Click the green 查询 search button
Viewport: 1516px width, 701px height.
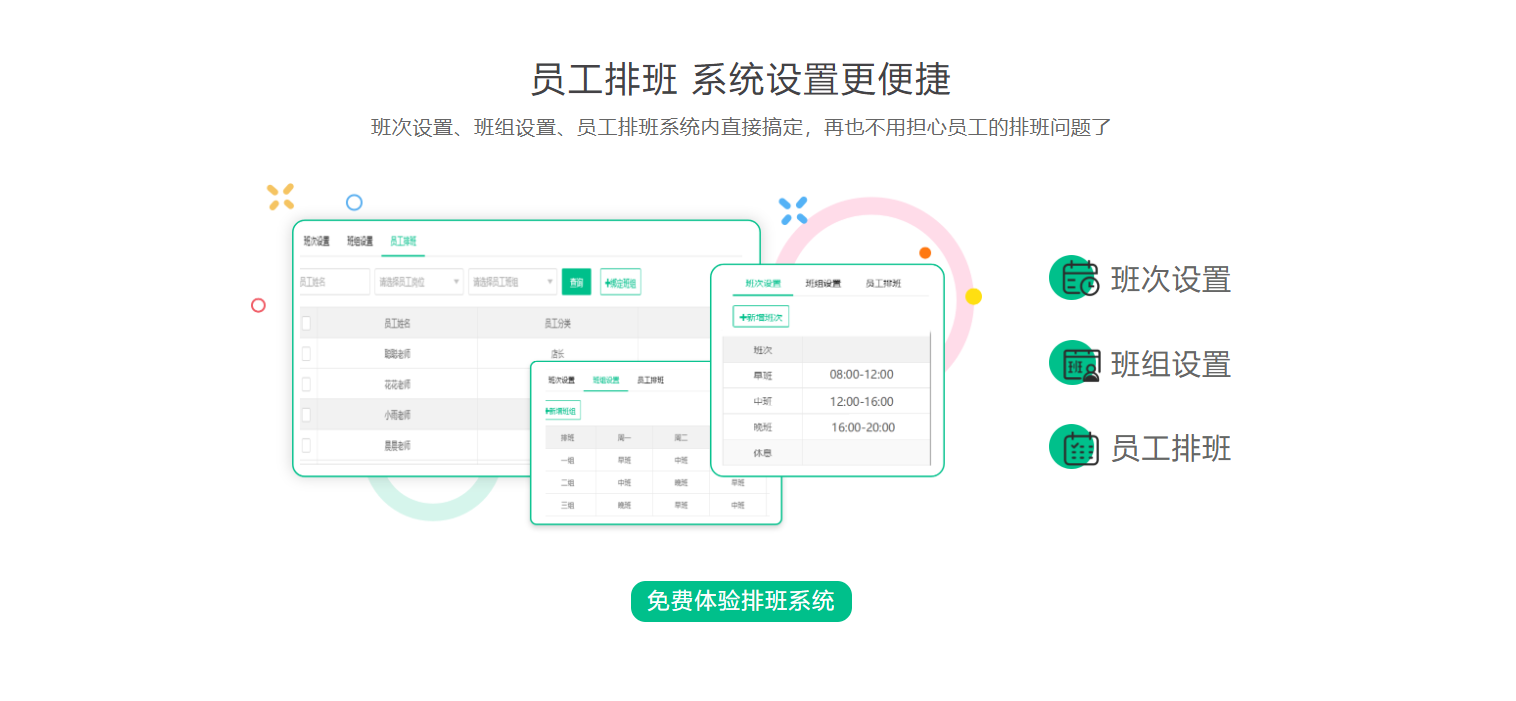(x=577, y=282)
